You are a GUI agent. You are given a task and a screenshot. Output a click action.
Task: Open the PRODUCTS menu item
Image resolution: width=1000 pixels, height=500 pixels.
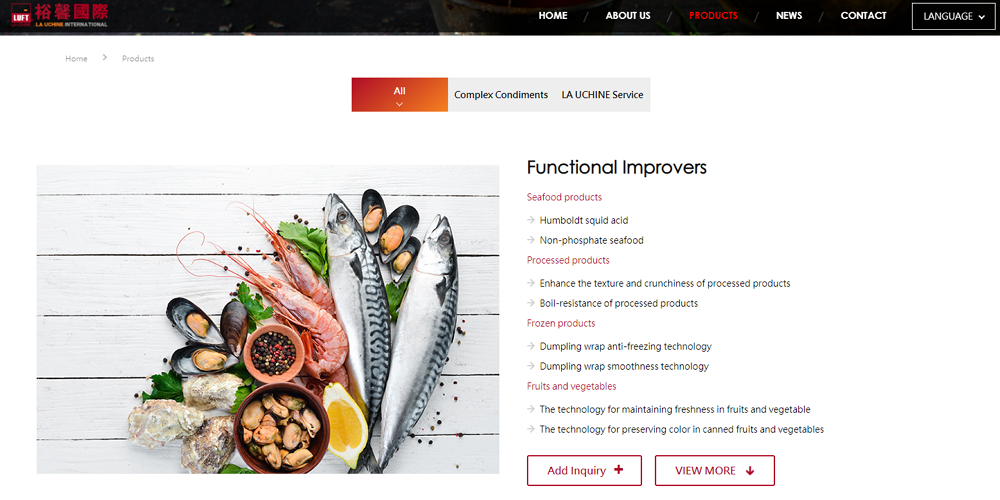point(713,16)
